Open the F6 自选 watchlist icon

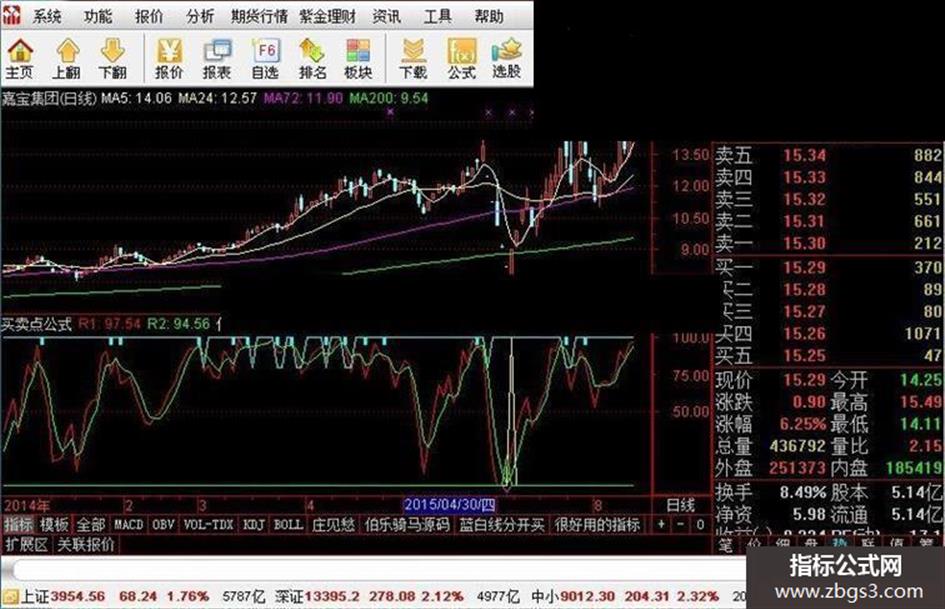265,58
